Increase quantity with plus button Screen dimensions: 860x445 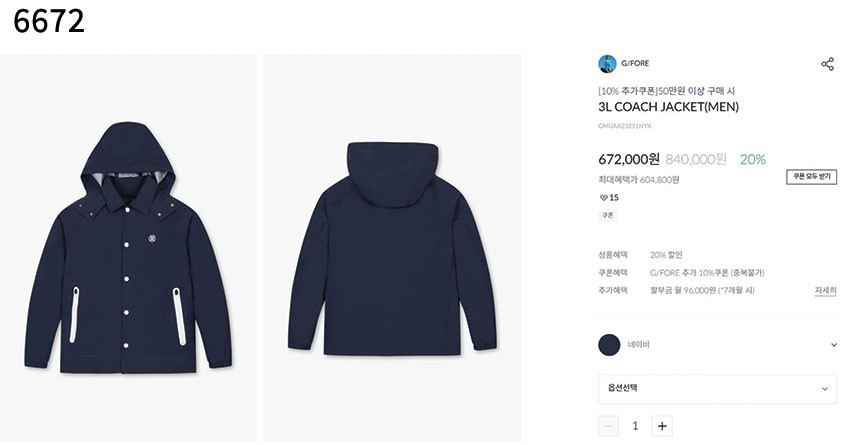(662, 426)
